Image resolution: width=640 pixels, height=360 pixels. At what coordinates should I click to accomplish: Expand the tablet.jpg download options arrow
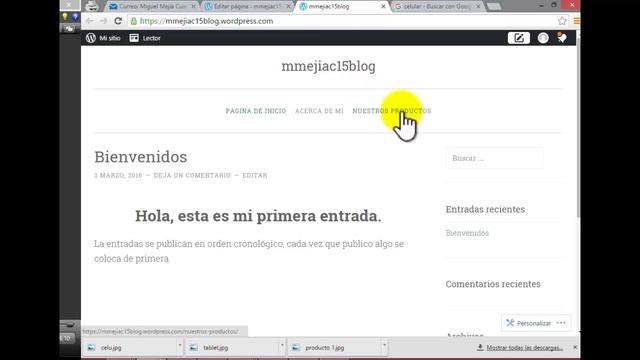point(282,345)
